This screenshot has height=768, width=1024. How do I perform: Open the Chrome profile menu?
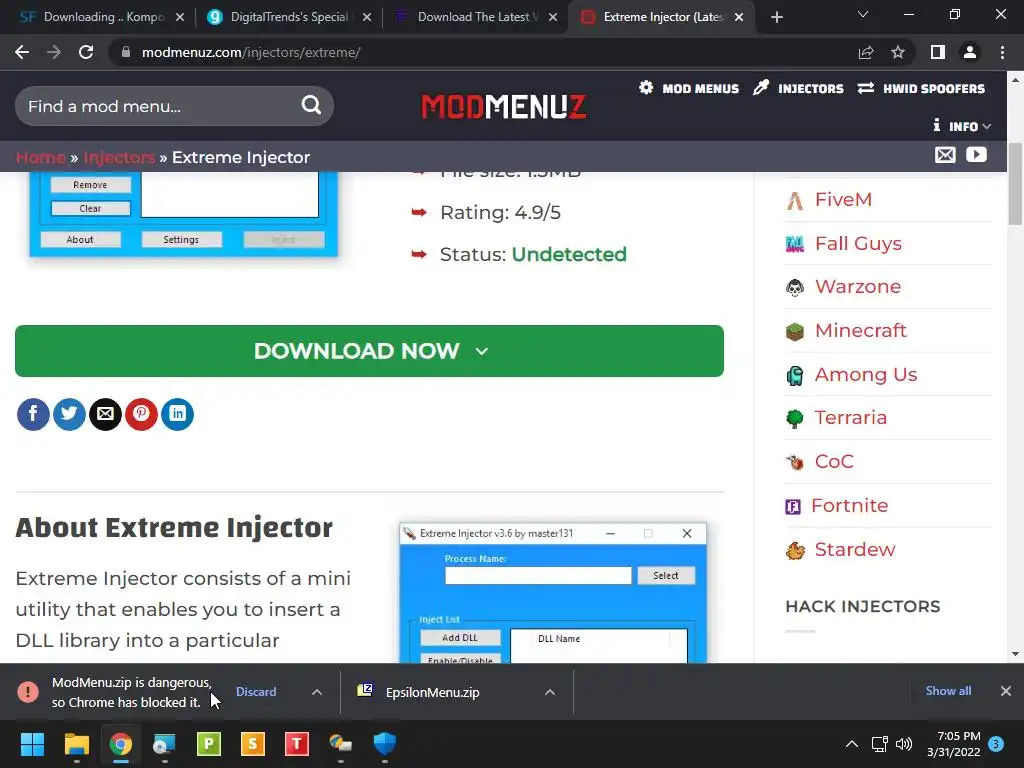coord(970,52)
